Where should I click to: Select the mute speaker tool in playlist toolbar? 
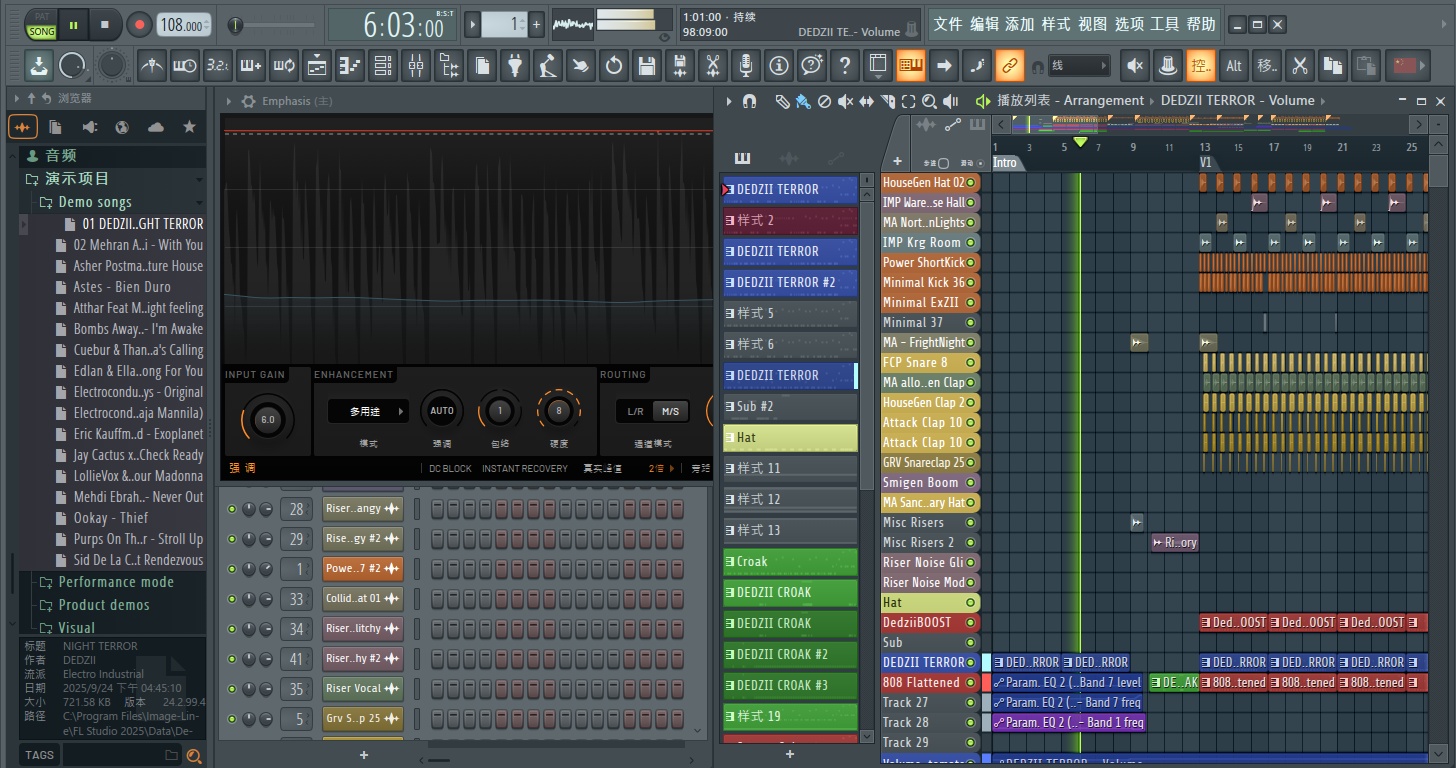(x=845, y=101)
